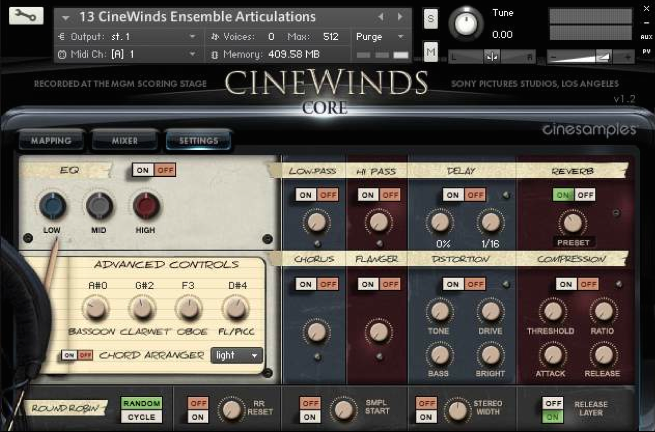Viewport: 655px width, 432px height.
Task: Switch the EQ ON
Action: click(143, 170)
